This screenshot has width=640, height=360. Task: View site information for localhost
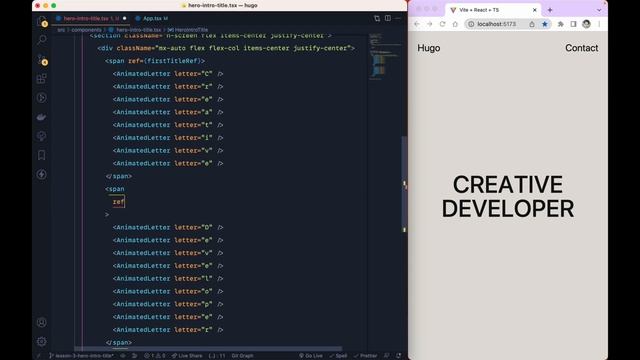click(x=471, y=24)
